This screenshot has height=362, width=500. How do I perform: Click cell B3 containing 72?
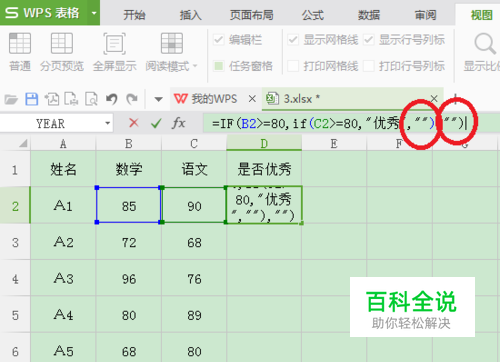point(129,242)
